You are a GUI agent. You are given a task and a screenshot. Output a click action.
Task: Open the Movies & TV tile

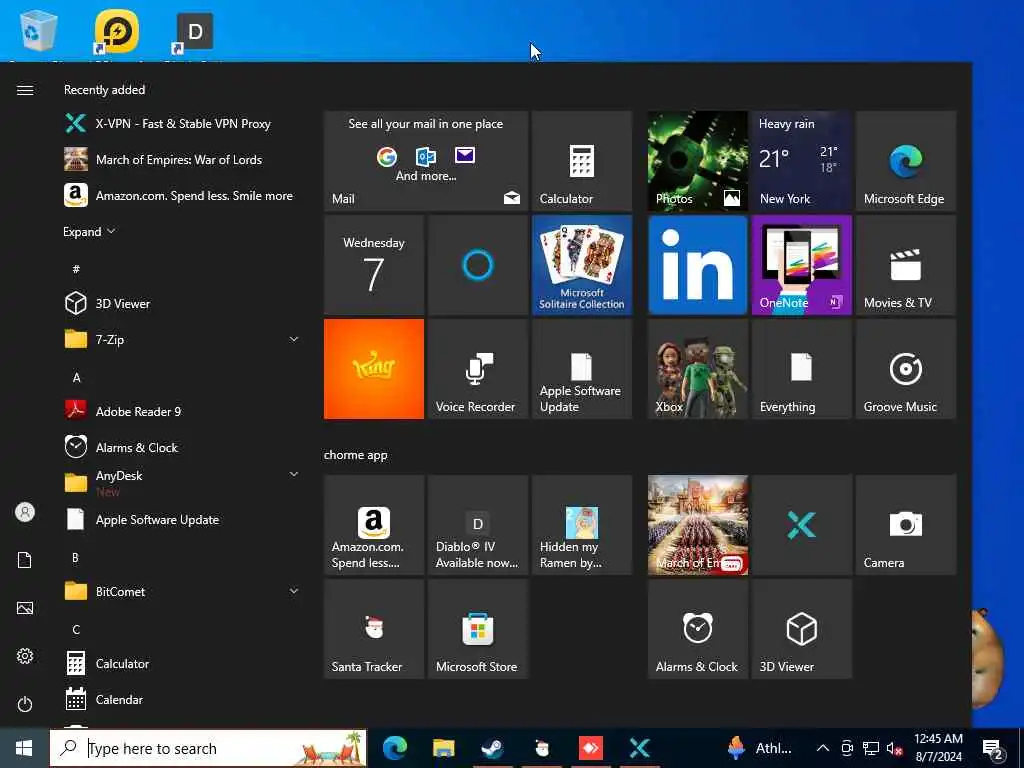click(906, 265)
